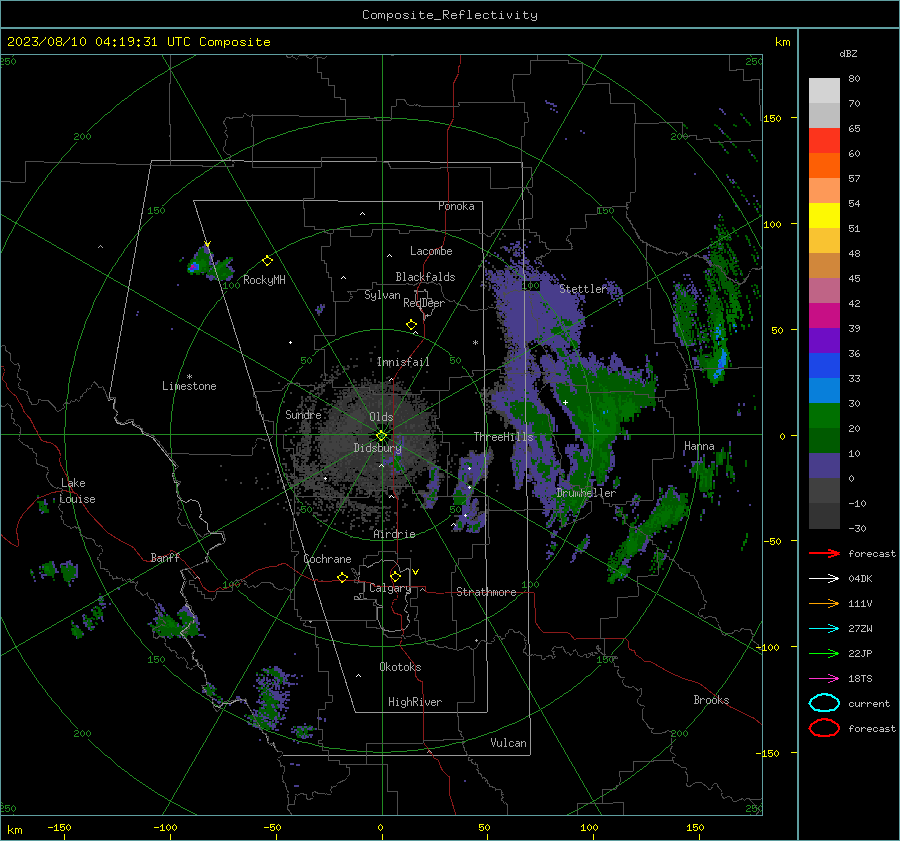Click the Calgary city label
The height and width of the screenshot is (841, 900).
click(390, 588)
